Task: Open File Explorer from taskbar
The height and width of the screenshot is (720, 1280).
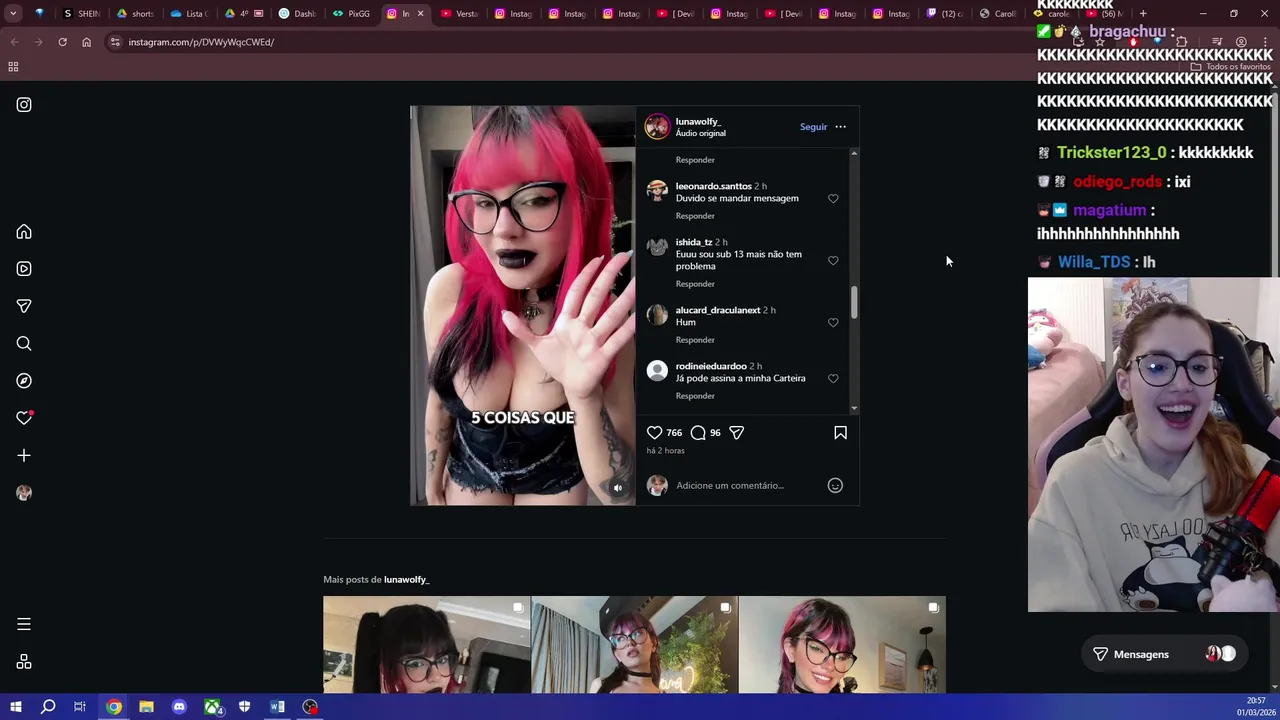Action: pos(146,707)
